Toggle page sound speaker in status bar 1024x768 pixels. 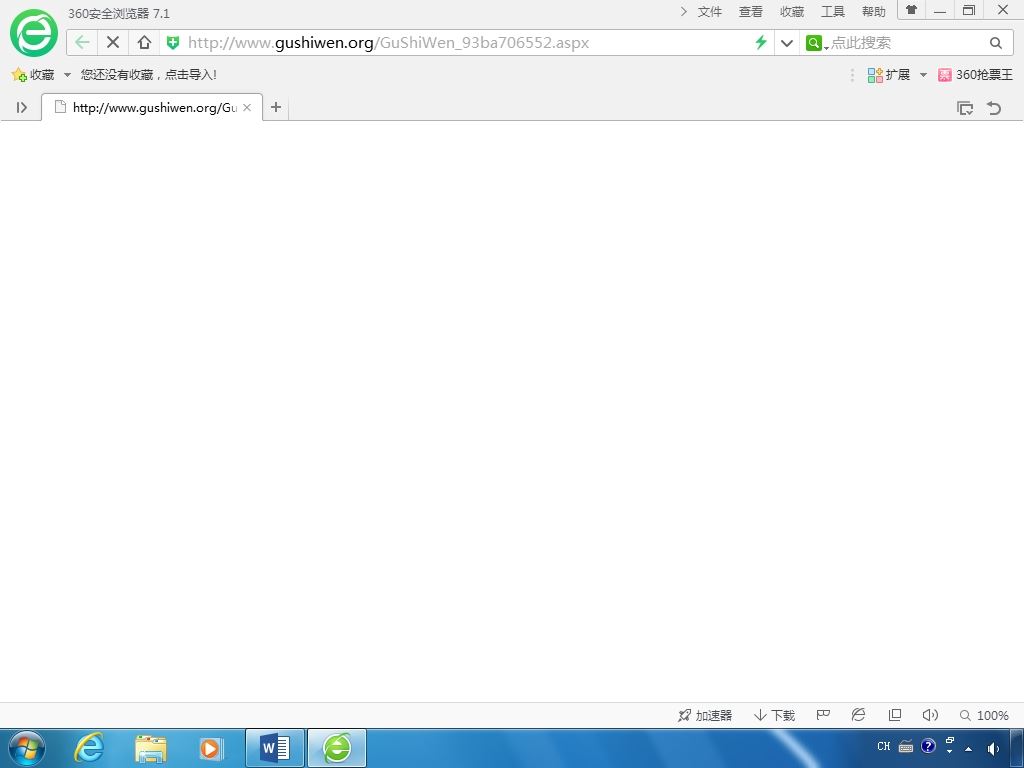coord(930,715)
